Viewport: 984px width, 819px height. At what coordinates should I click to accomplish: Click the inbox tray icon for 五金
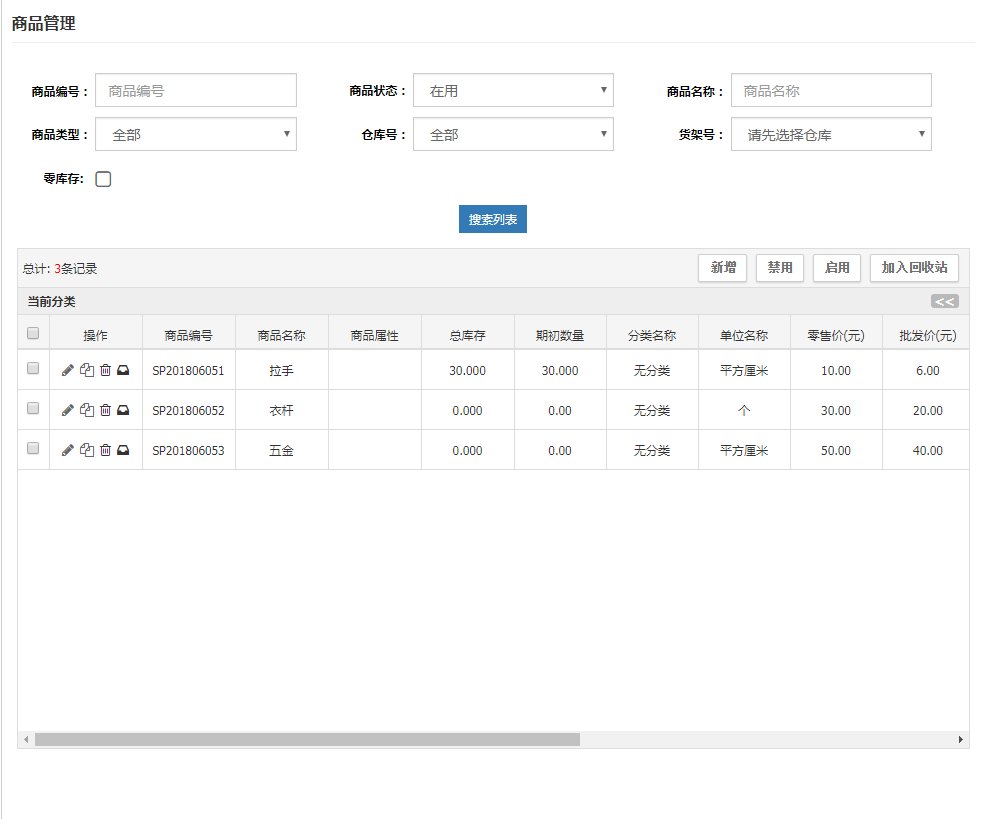point(123,450)
